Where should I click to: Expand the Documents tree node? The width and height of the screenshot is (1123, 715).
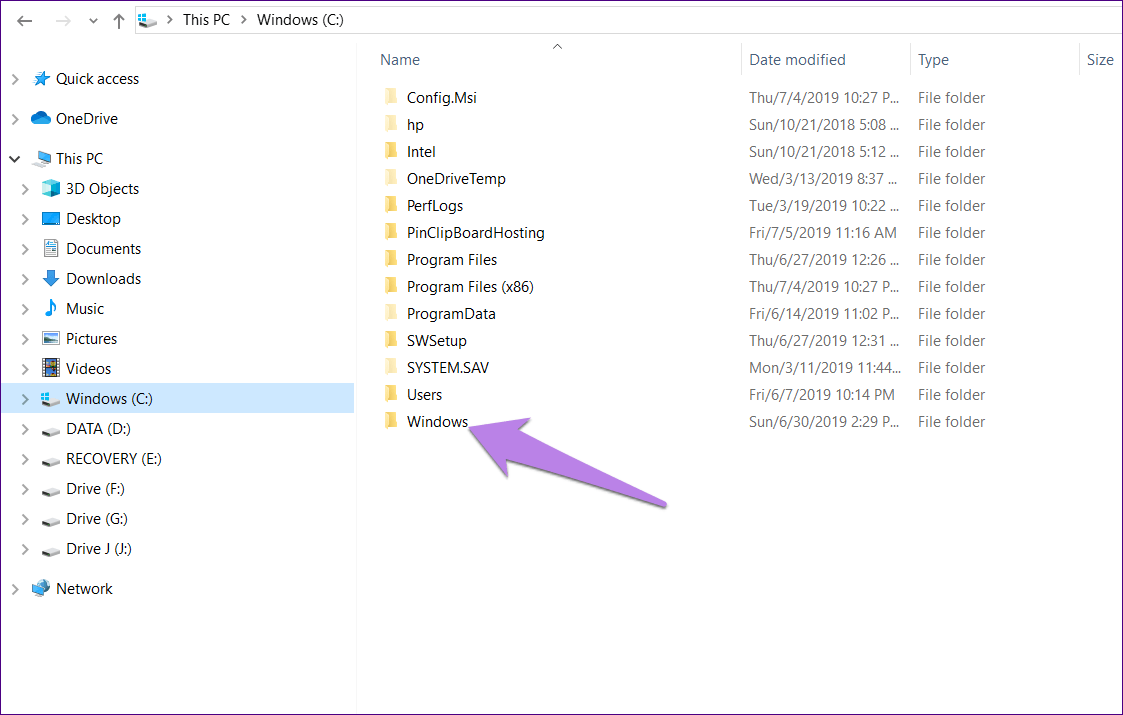[25, 249]
